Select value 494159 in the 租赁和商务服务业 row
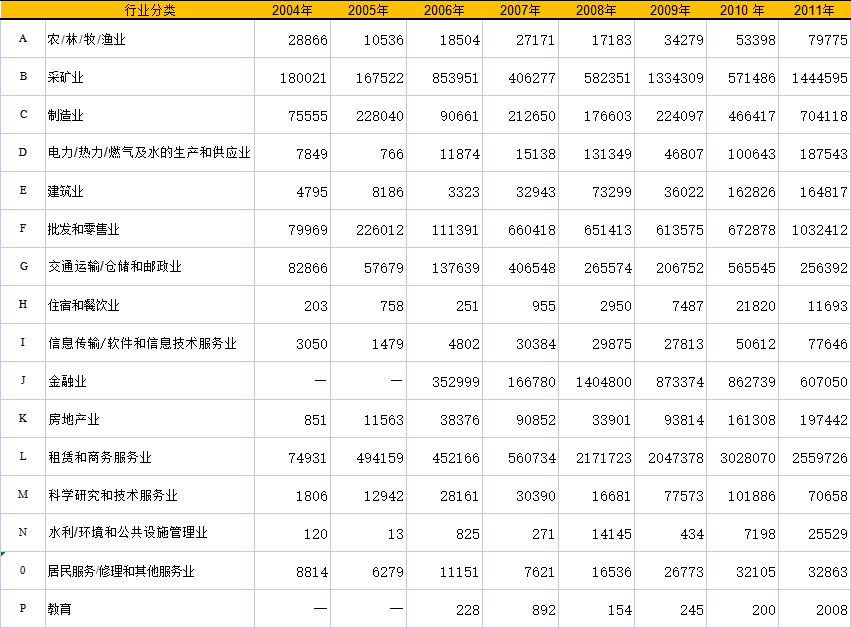 [369, 456]
